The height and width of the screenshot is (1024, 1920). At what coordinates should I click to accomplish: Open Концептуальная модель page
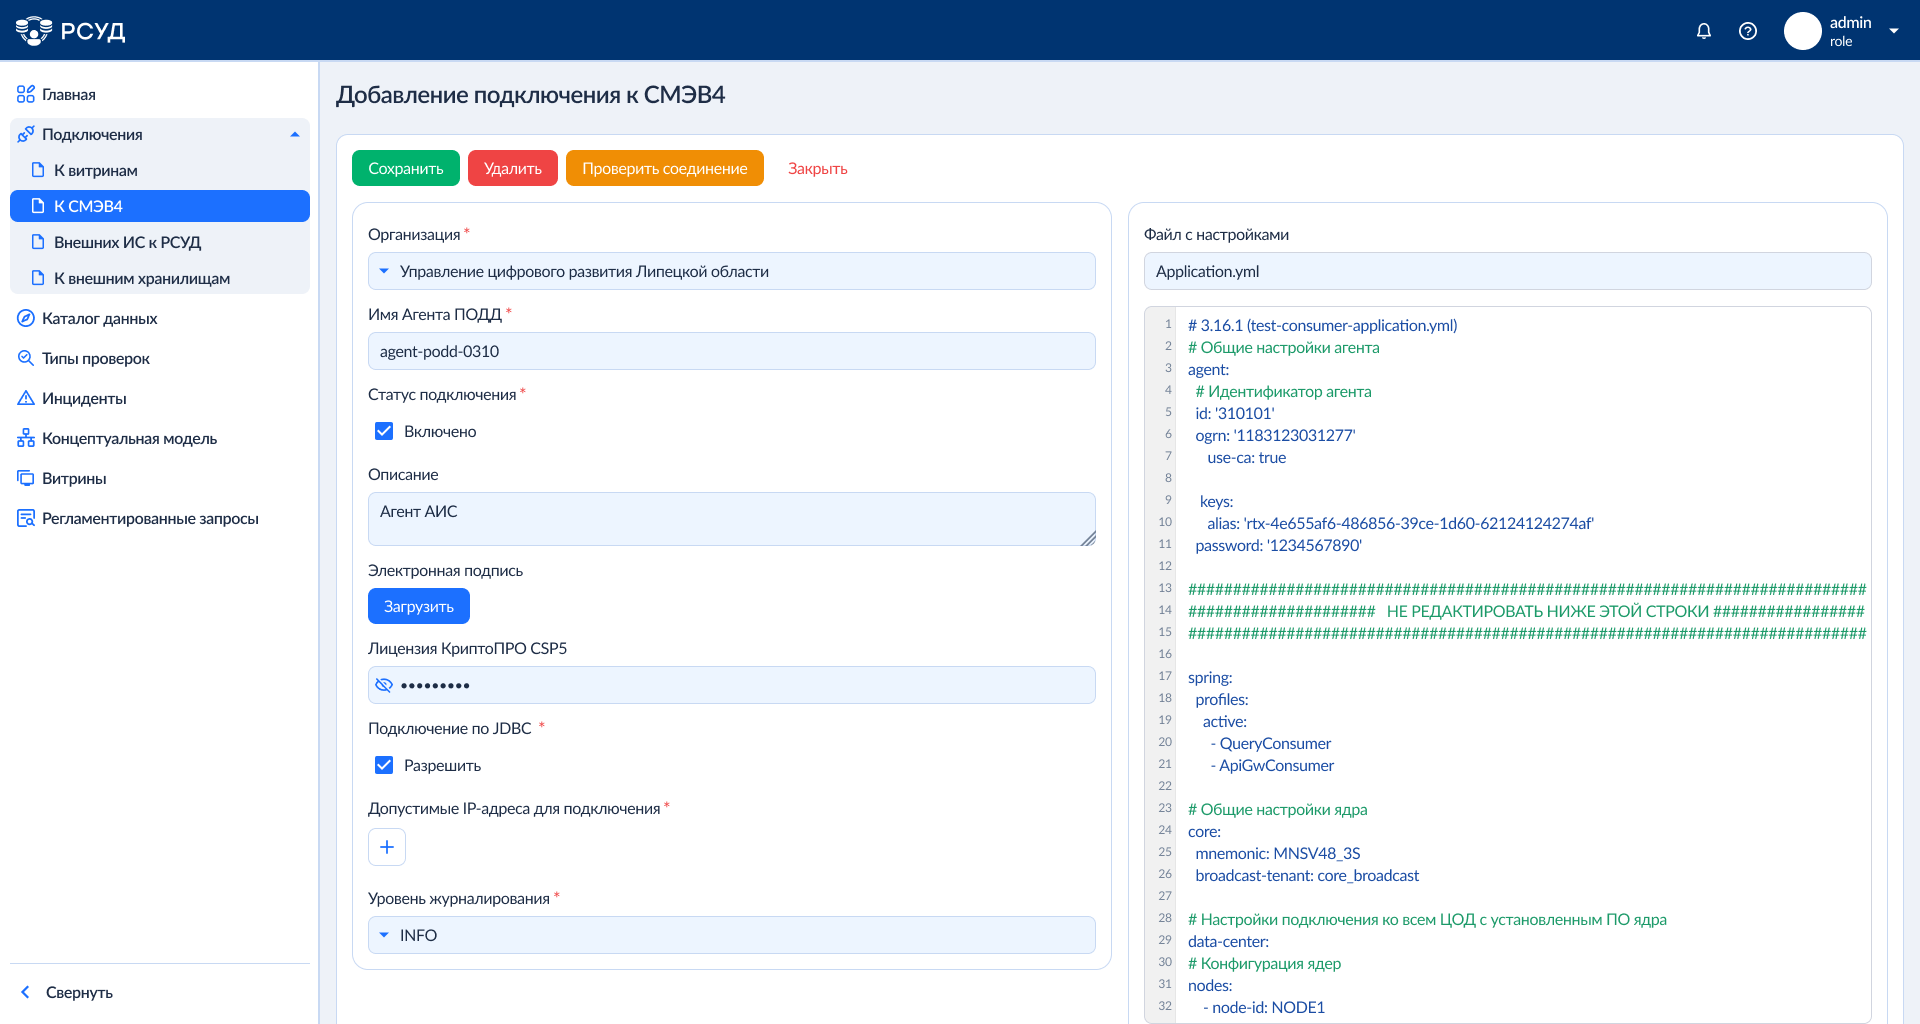(129, 438)
